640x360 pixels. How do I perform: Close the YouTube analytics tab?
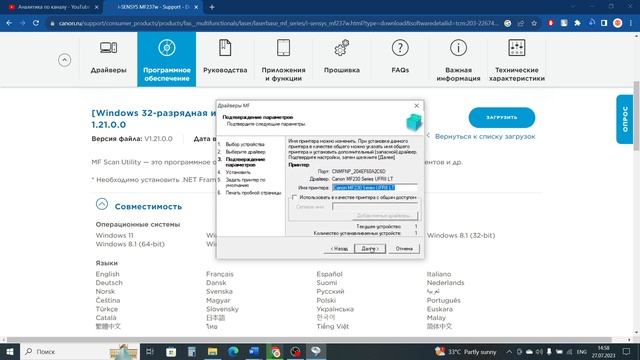(97, 7)
